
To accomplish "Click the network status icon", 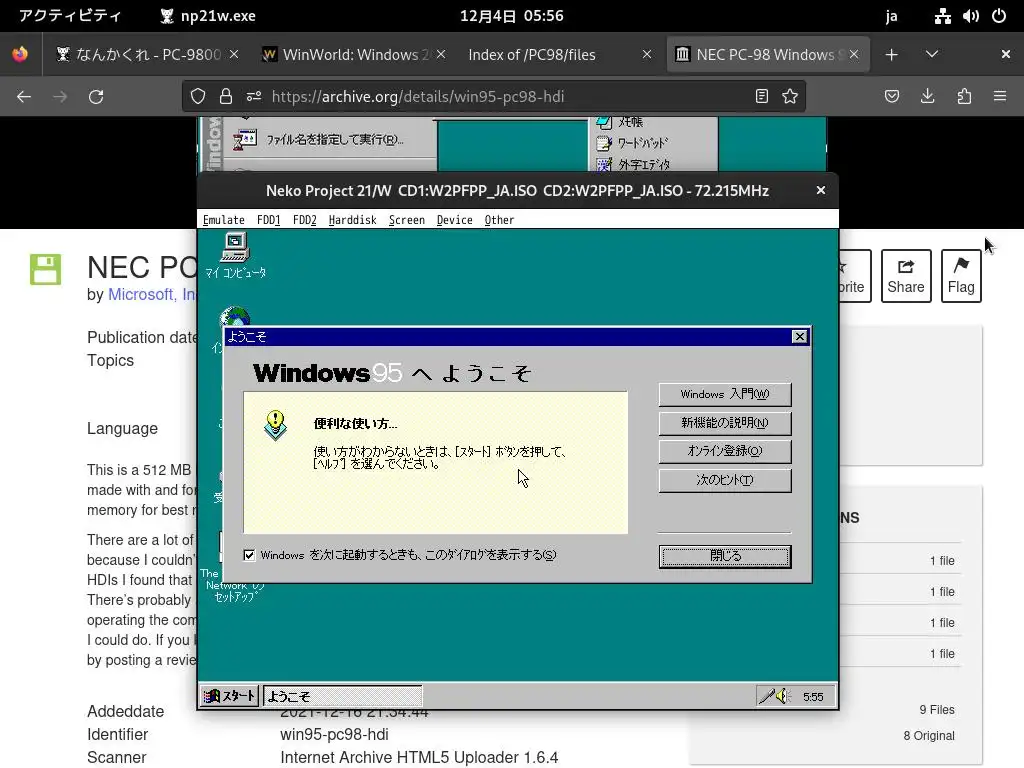I will tap(942, 16).
